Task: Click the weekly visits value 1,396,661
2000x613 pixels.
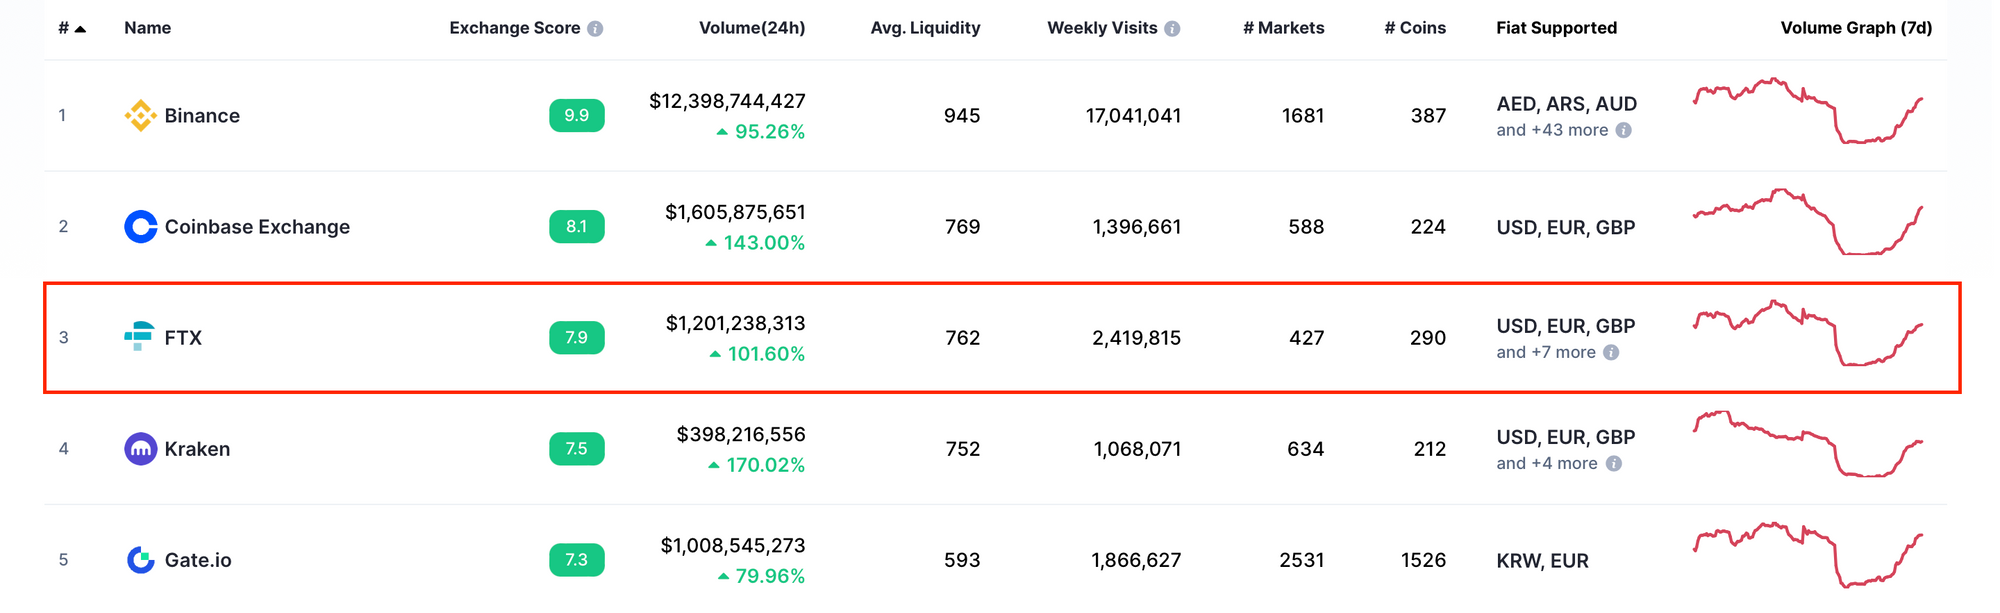Action: point(1136,227)
